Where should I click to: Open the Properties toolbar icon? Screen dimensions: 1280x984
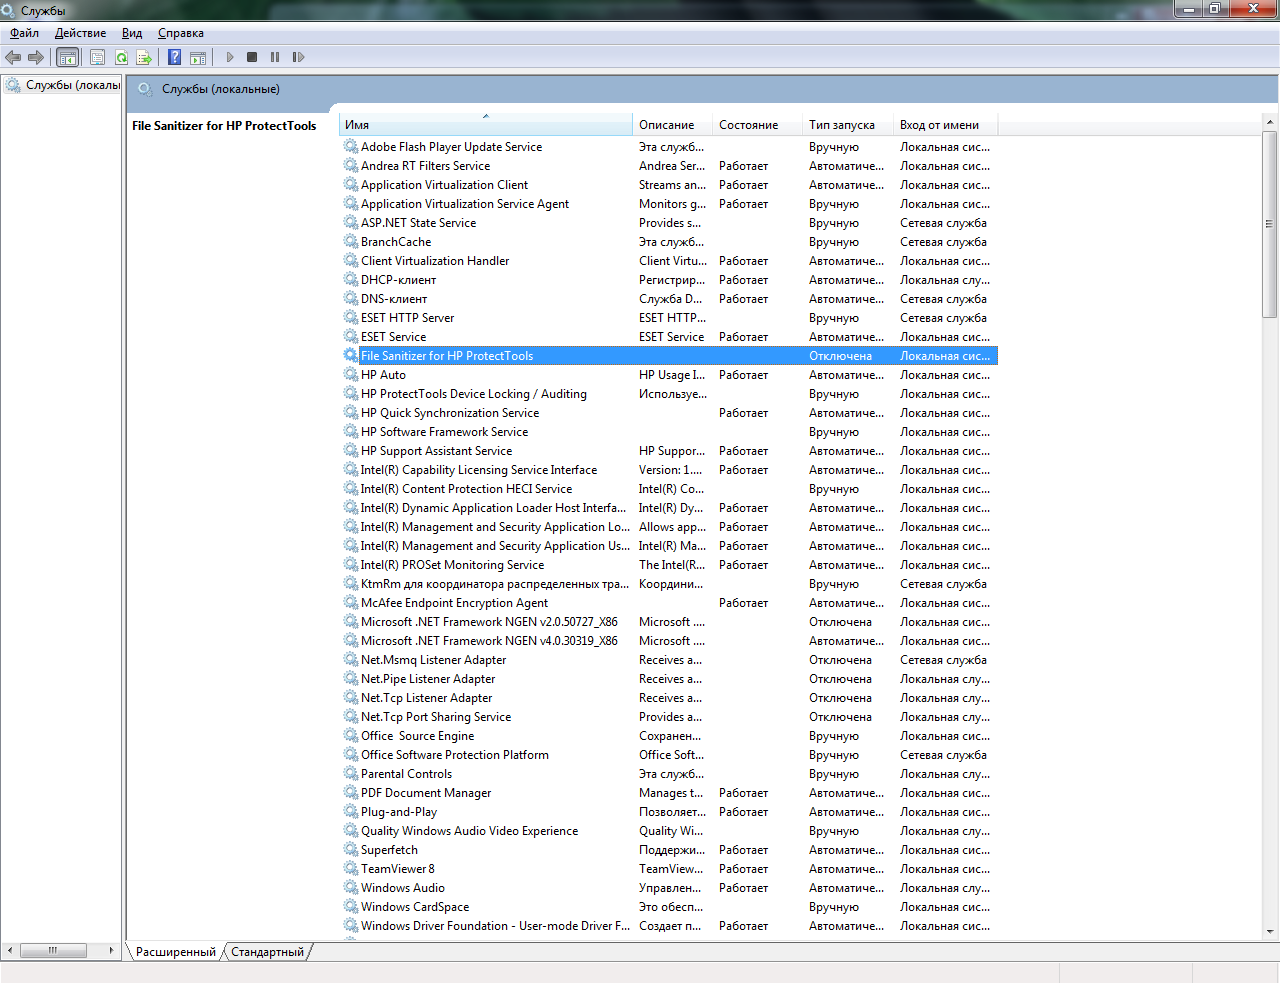point(97,57)
